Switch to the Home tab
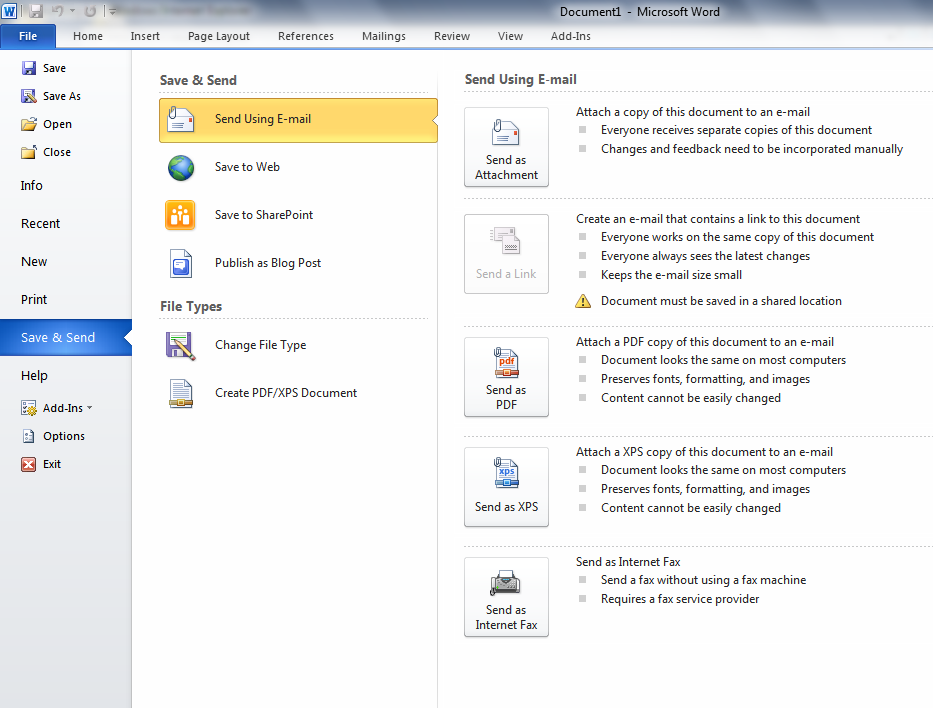The height and width of the screenshot is (708, 933). click(x=87, y=36)
